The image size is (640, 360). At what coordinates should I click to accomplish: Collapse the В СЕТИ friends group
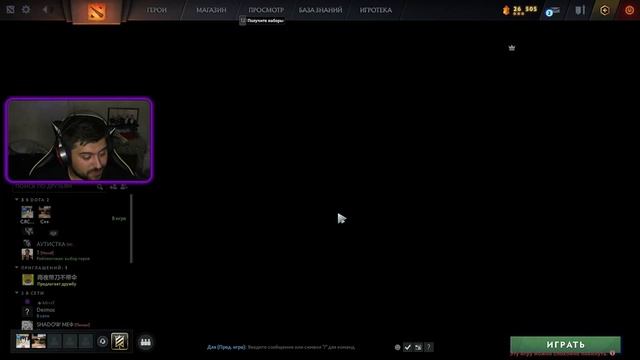point(17,293)
